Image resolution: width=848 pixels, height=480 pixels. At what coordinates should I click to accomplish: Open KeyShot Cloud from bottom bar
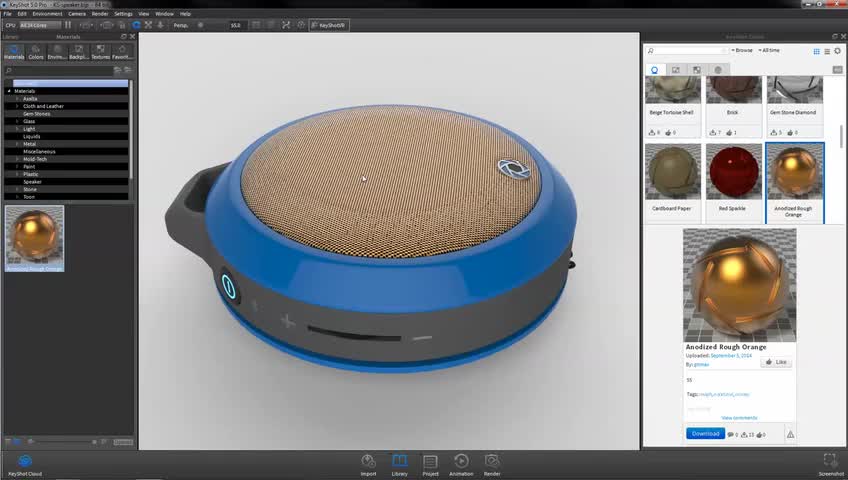tap(25, 464)
